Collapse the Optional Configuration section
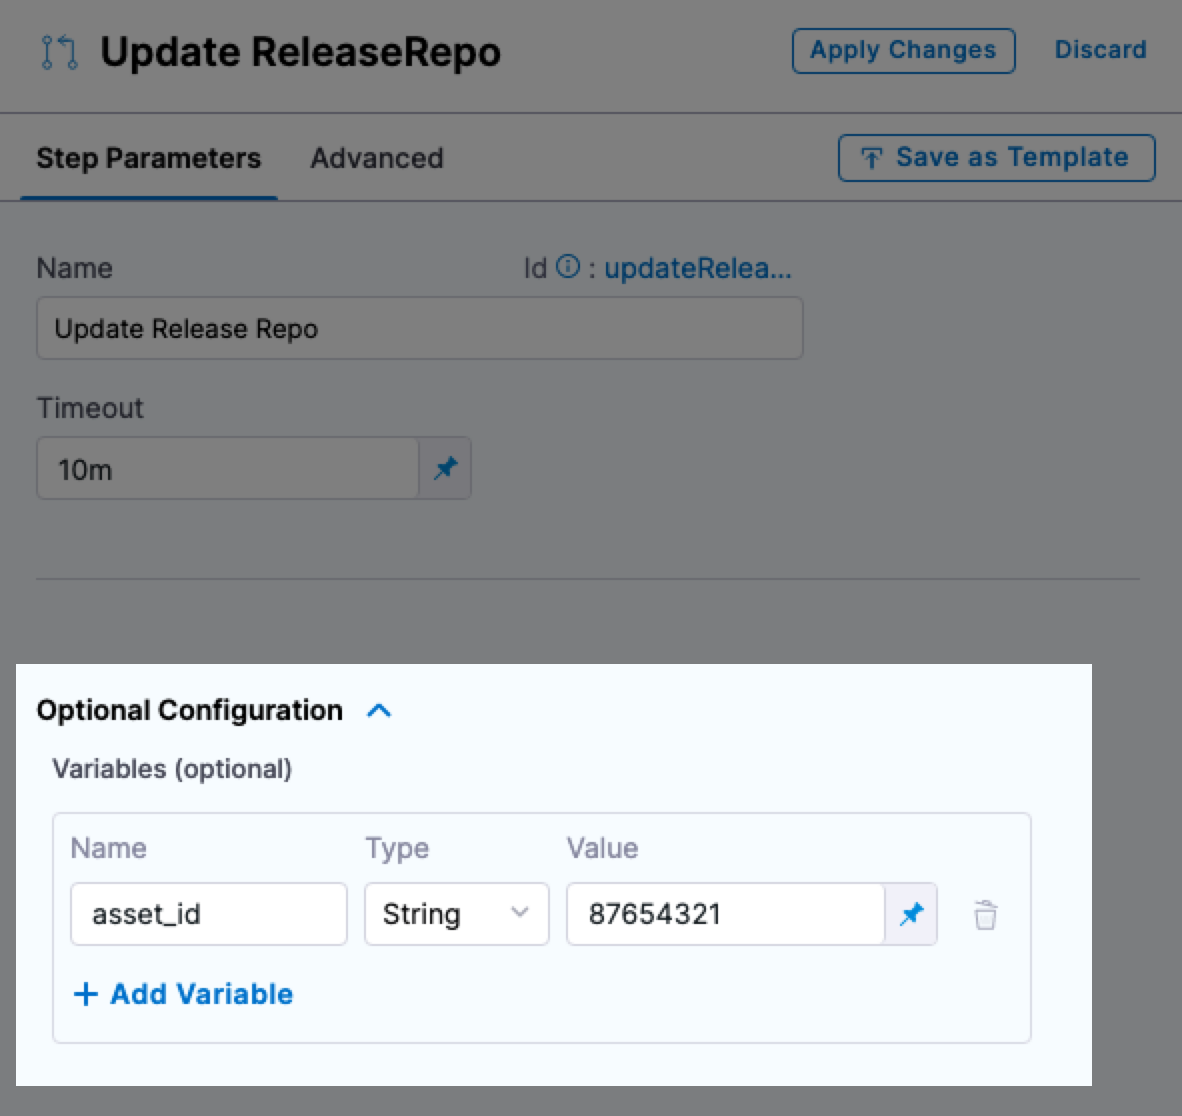 coord(379,711)
